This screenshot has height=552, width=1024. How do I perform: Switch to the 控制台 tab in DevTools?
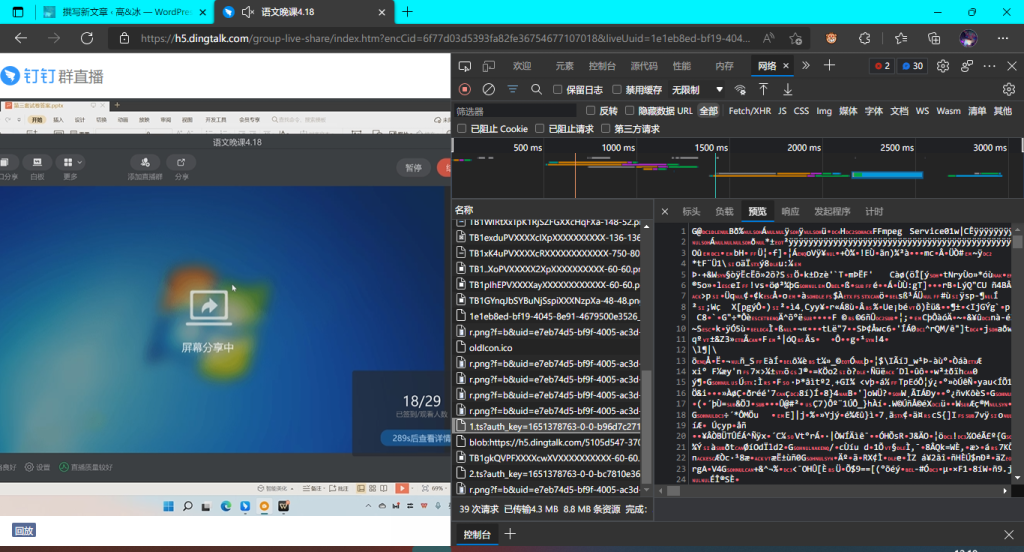pyautogui.click(x=602, y=66)
